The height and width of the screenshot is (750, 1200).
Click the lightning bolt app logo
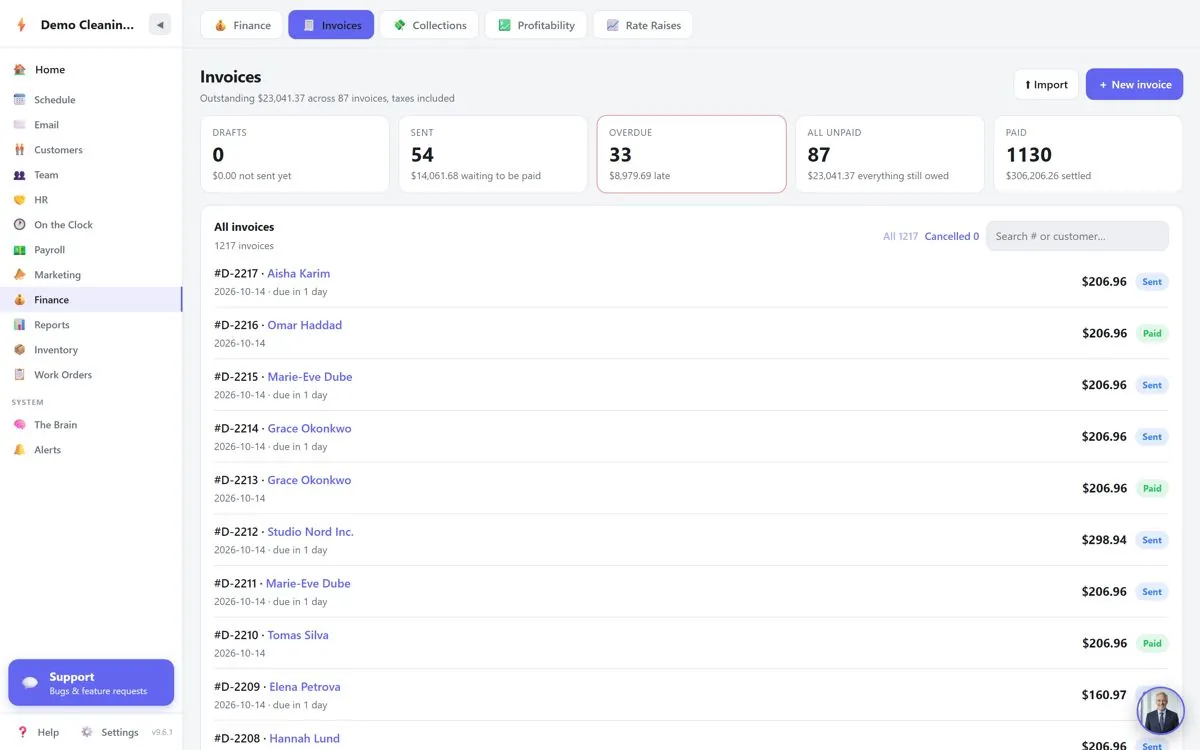[21, 25]
